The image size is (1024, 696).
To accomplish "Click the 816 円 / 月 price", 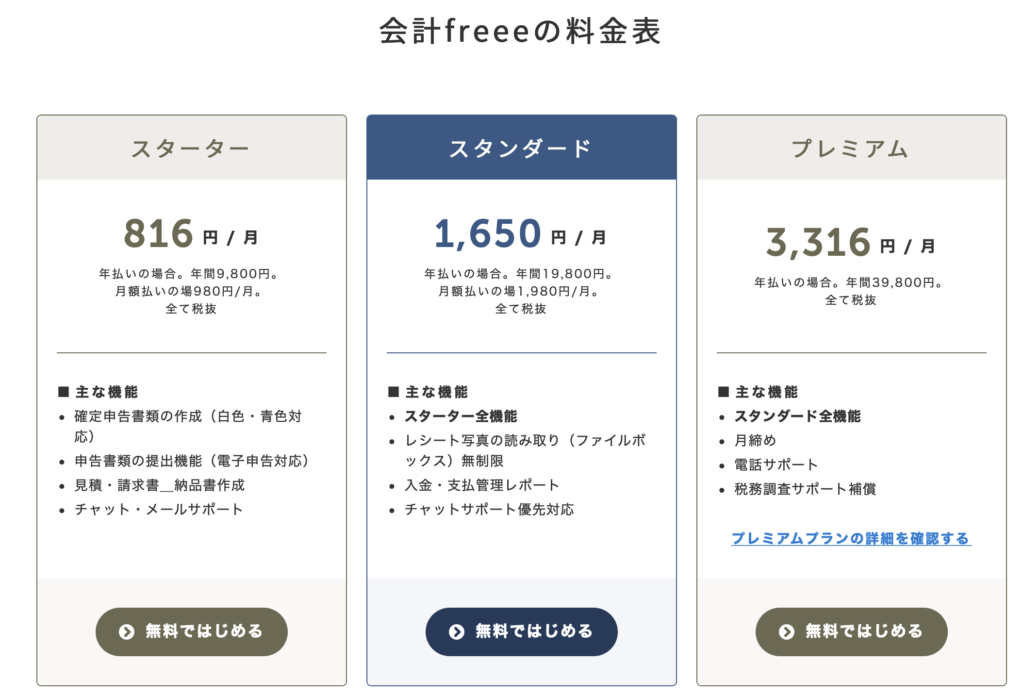I will pyautogui.click(x=191, y=235).
